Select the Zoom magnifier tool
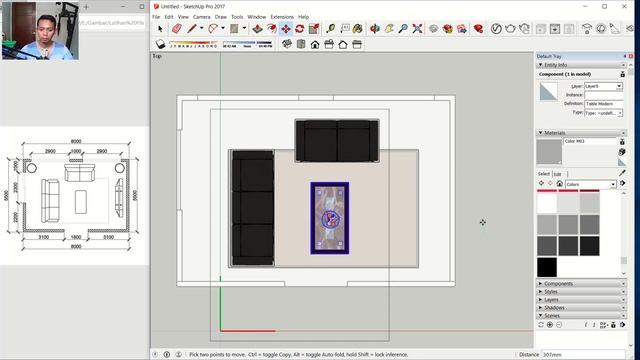The width and height of the screenshot is (640, 360). click(x=403, y=29)
